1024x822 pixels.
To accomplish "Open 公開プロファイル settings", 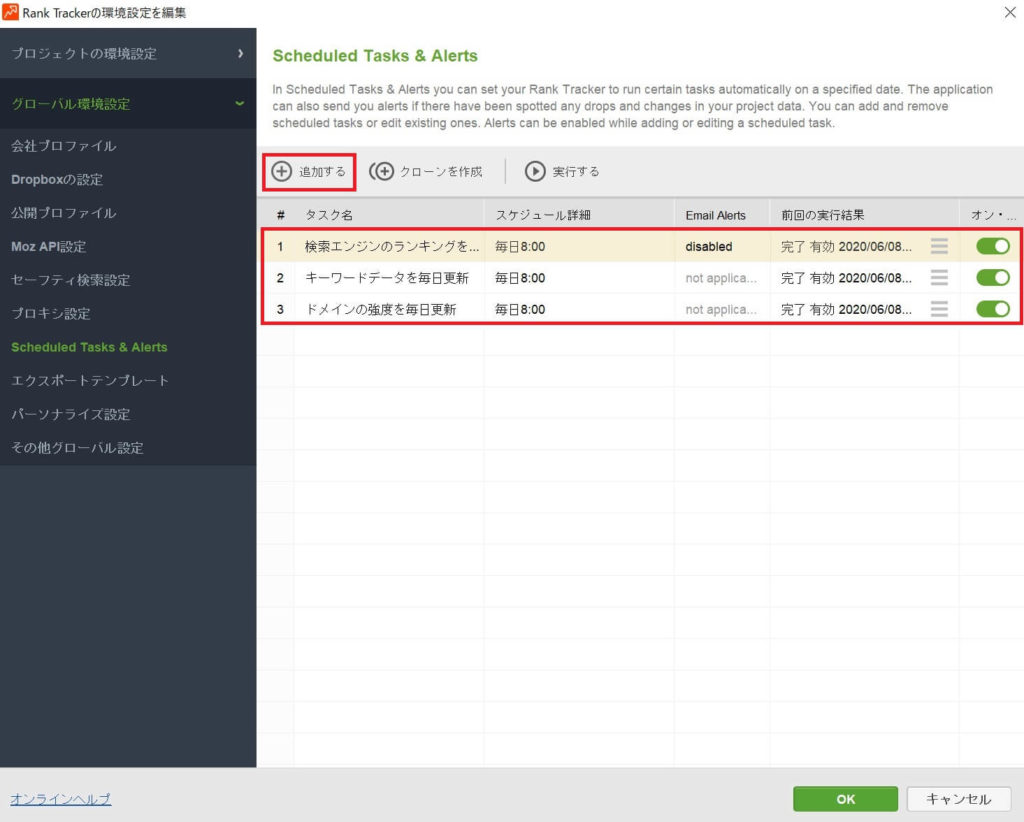I will [63, 213].
